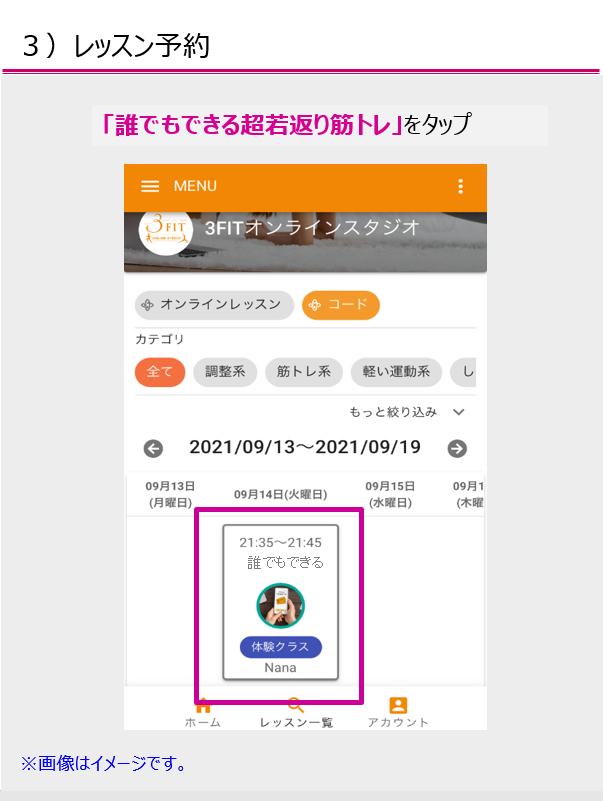Select the 全て category chip
Screen dimensions: 603x801
pos(160,372)
